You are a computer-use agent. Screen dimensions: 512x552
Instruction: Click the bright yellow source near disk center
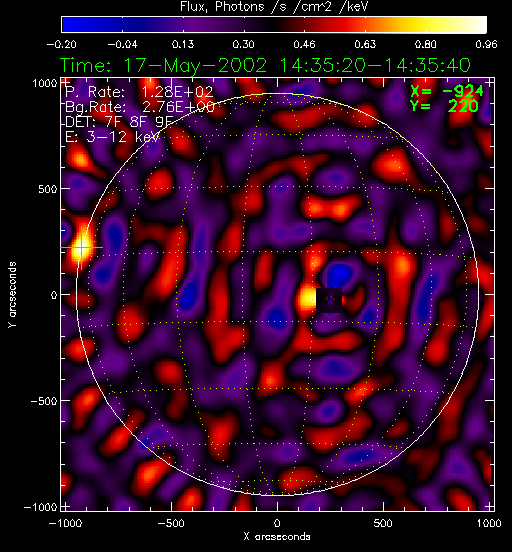click(x=307, y=299)
